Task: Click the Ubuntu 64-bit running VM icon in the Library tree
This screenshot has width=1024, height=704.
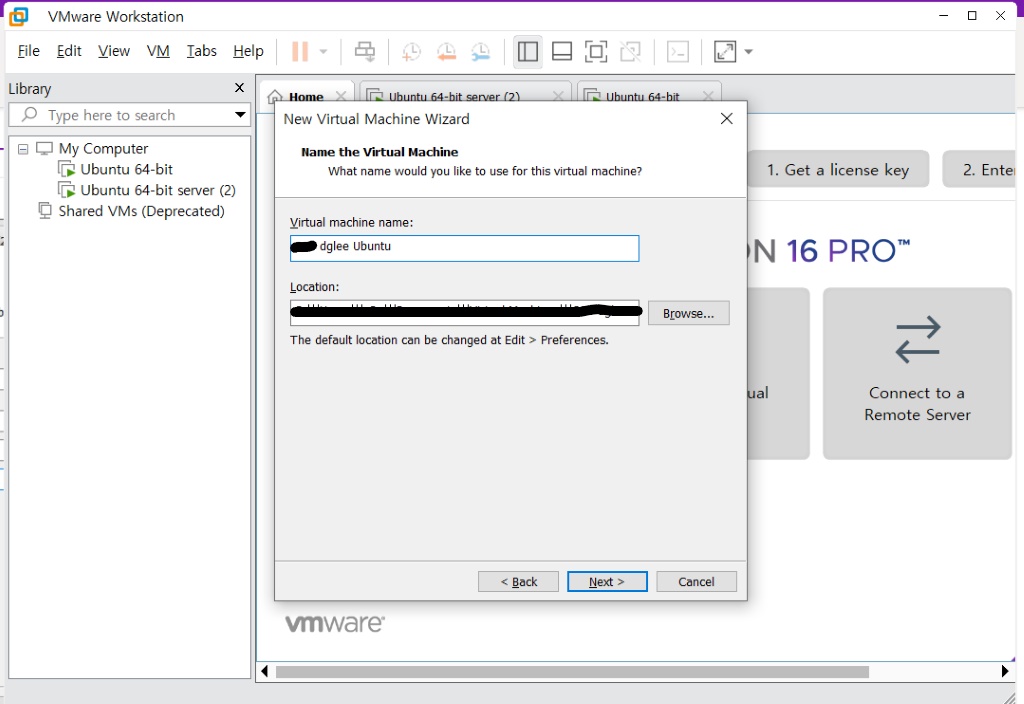Action: coord(67,170)
